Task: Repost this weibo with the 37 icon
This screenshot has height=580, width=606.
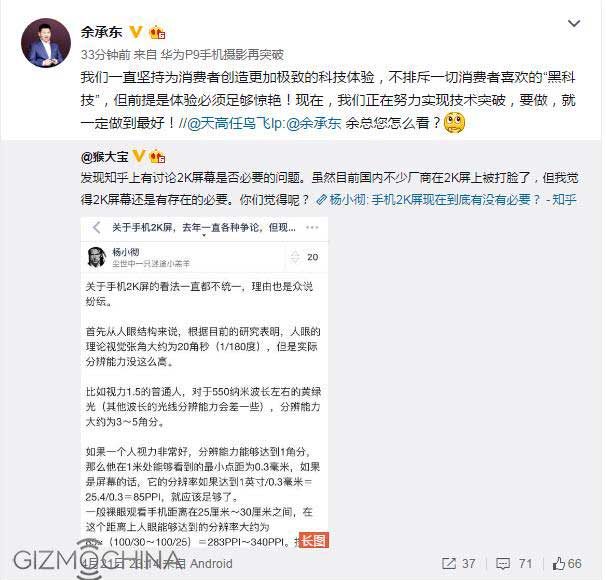Action: [459, 563]
